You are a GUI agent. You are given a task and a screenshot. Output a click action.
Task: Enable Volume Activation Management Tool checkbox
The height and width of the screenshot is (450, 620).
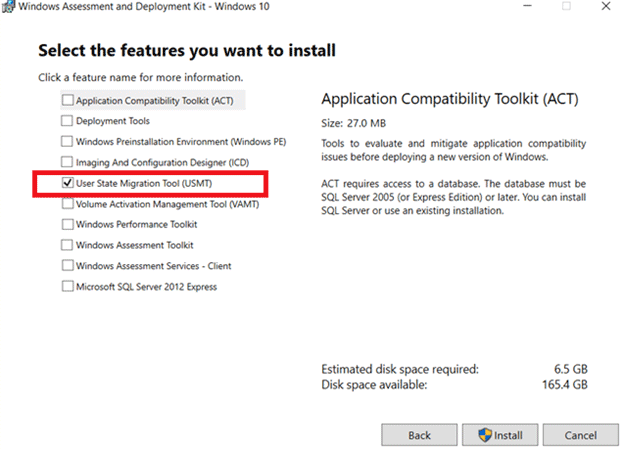tap(68, 204)
